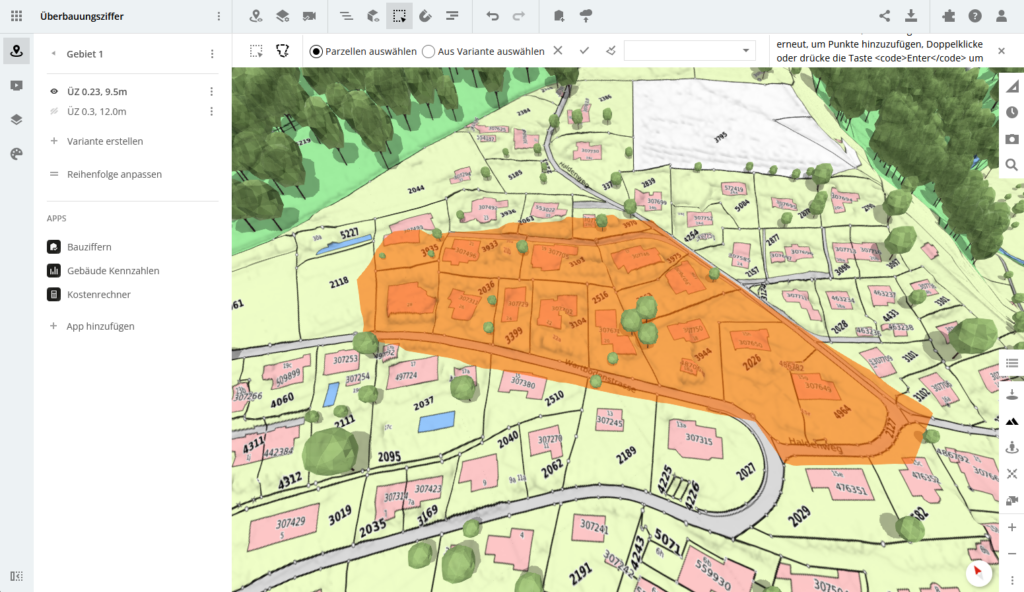The image size is (1024, 592).
Task: Open the color palette sidebar panel
Action: (16, 154)
